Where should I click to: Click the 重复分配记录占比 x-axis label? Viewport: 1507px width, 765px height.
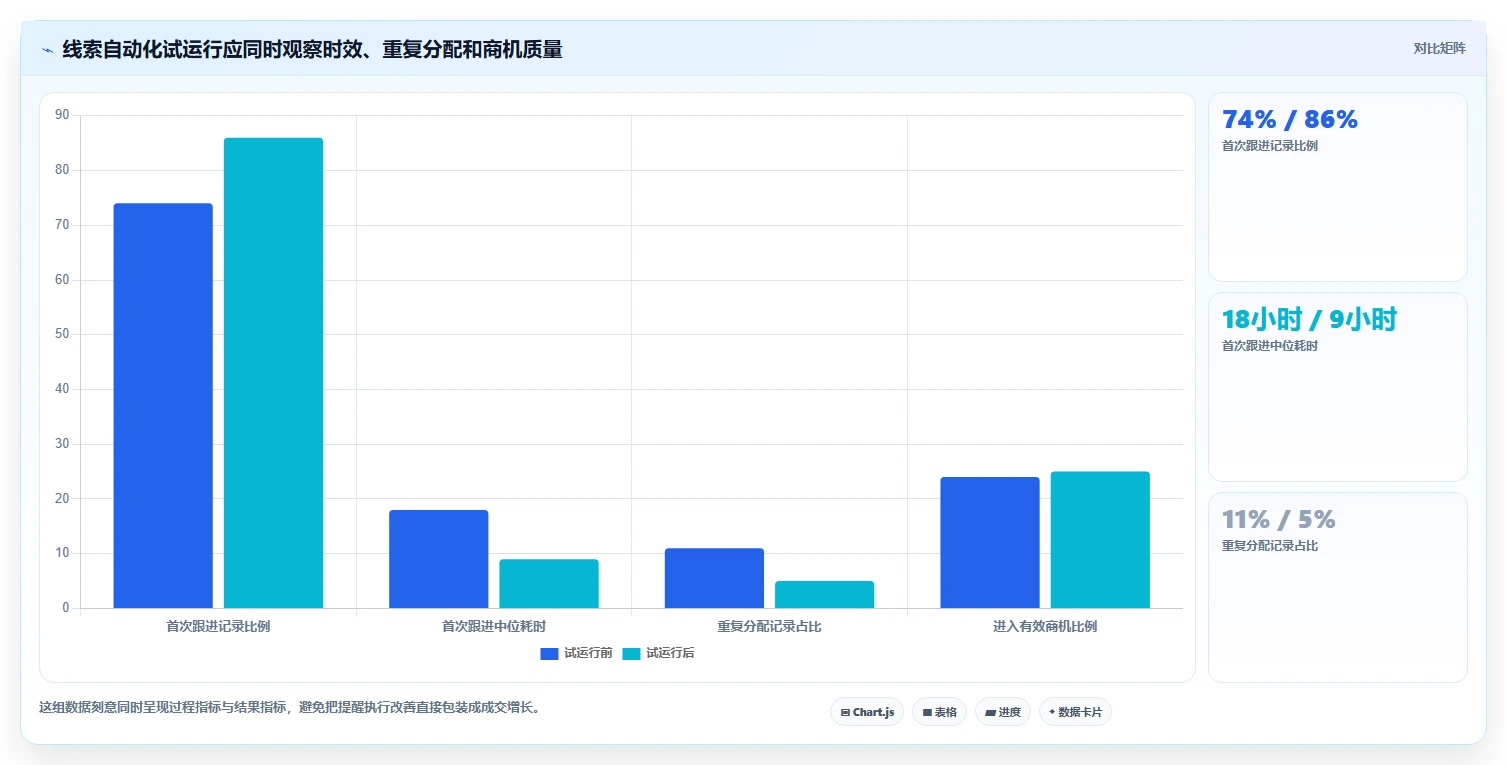click(x=769, y=627)
